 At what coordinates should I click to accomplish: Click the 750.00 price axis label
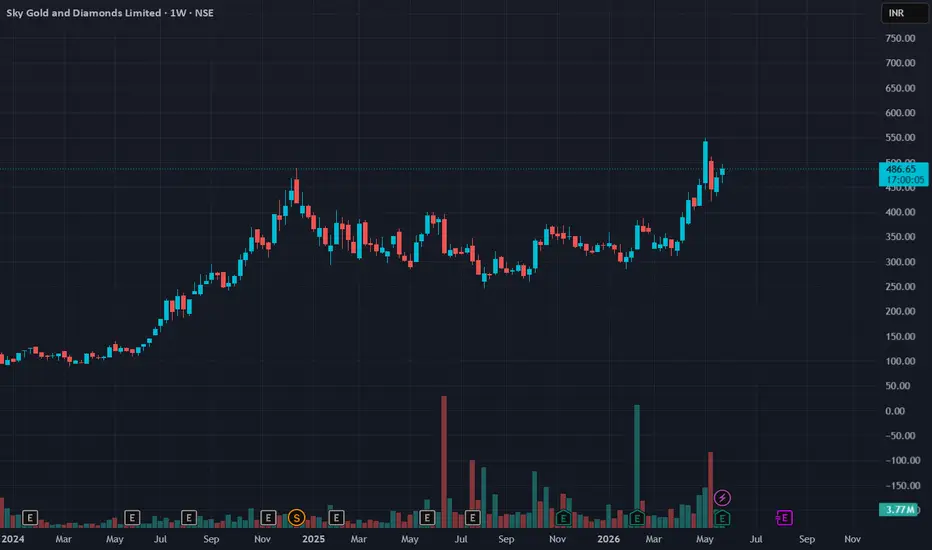(x=900, y=38)
